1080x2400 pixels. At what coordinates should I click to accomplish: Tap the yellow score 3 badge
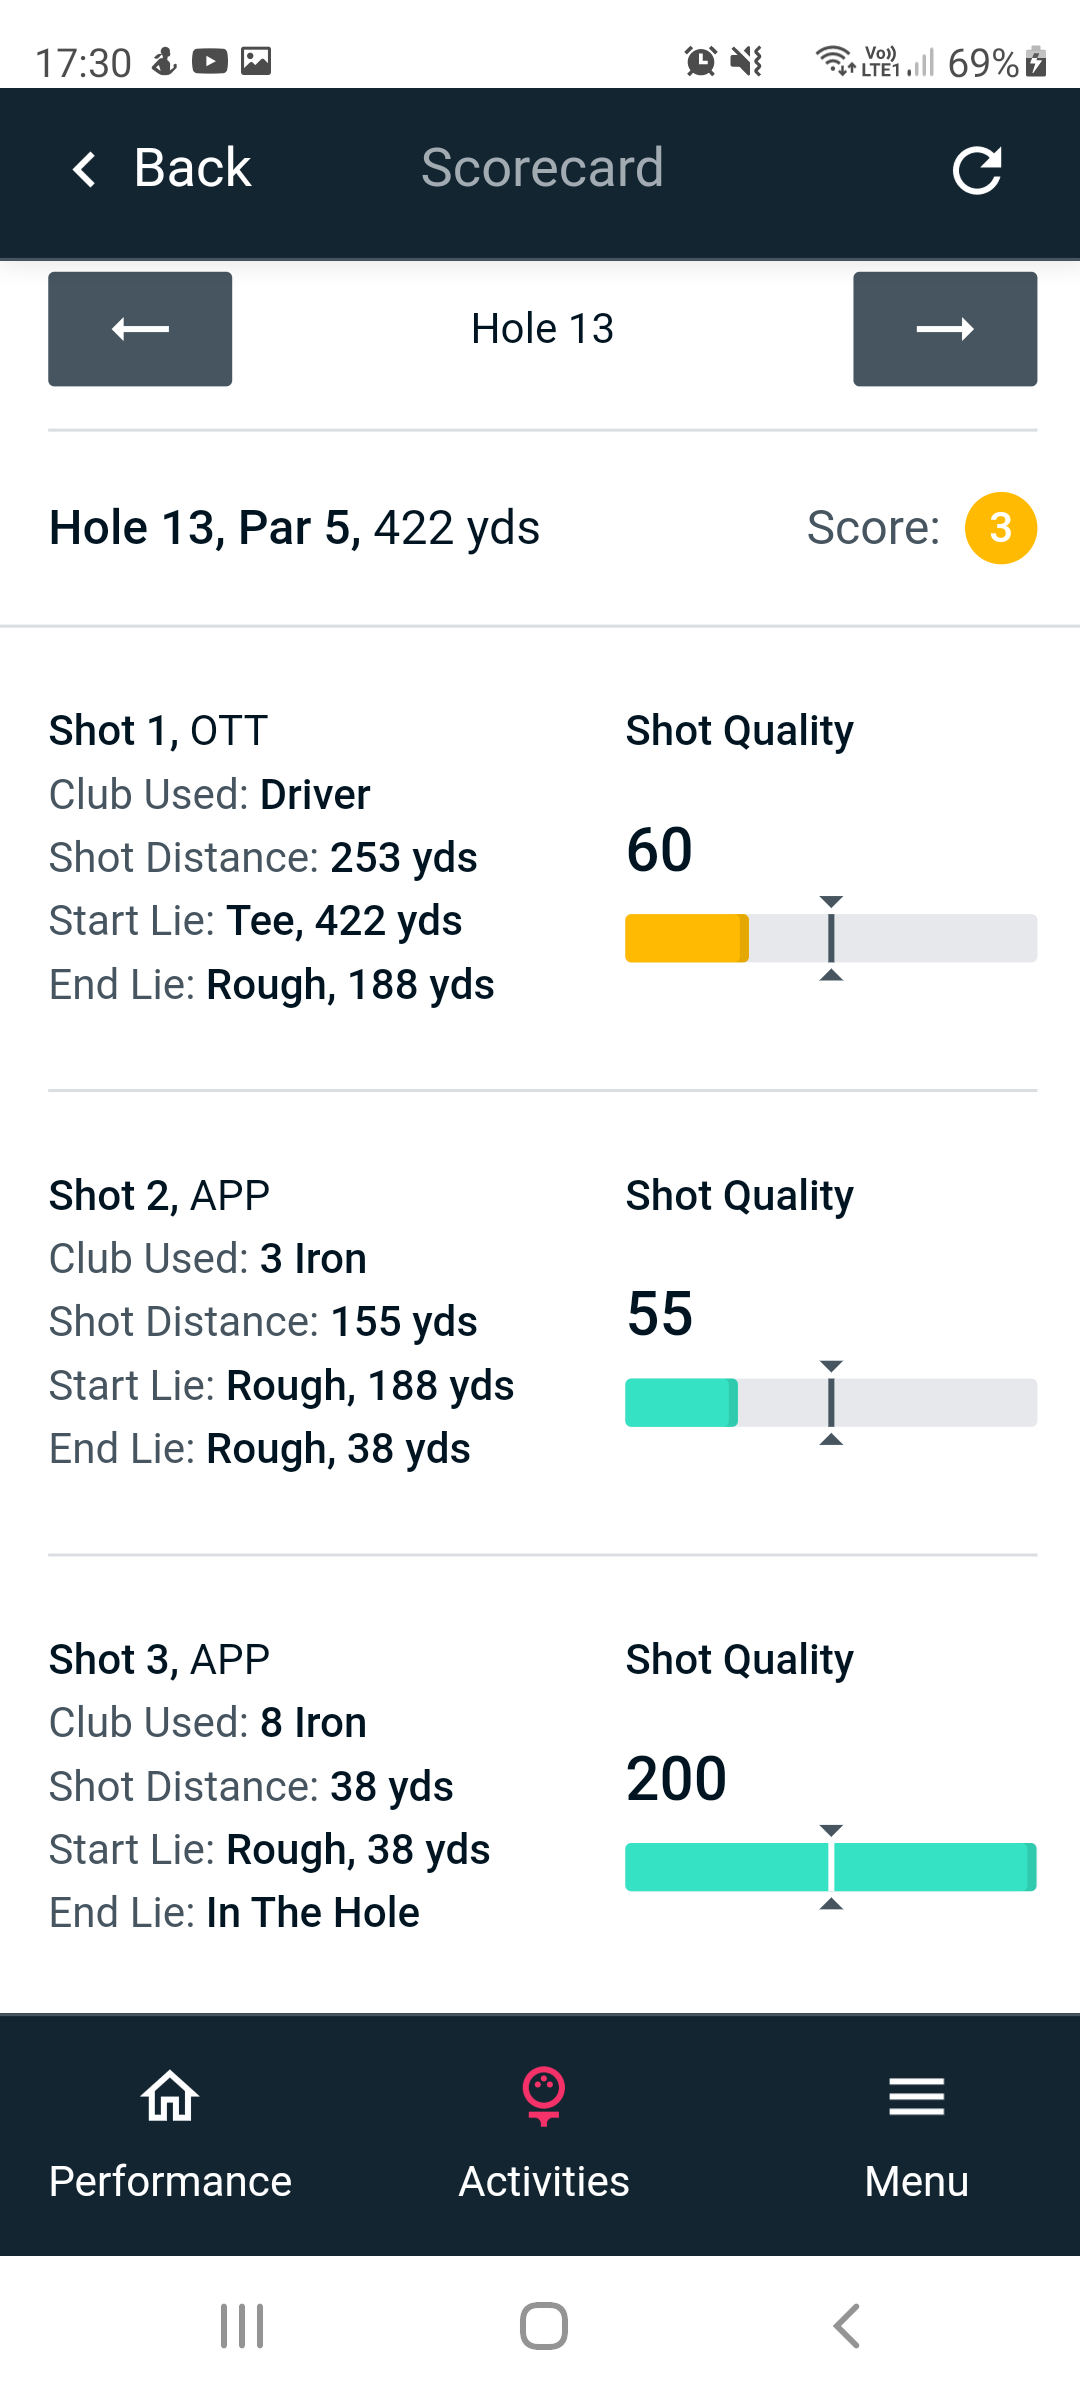pyautogui.click(x=1000, y=528)
